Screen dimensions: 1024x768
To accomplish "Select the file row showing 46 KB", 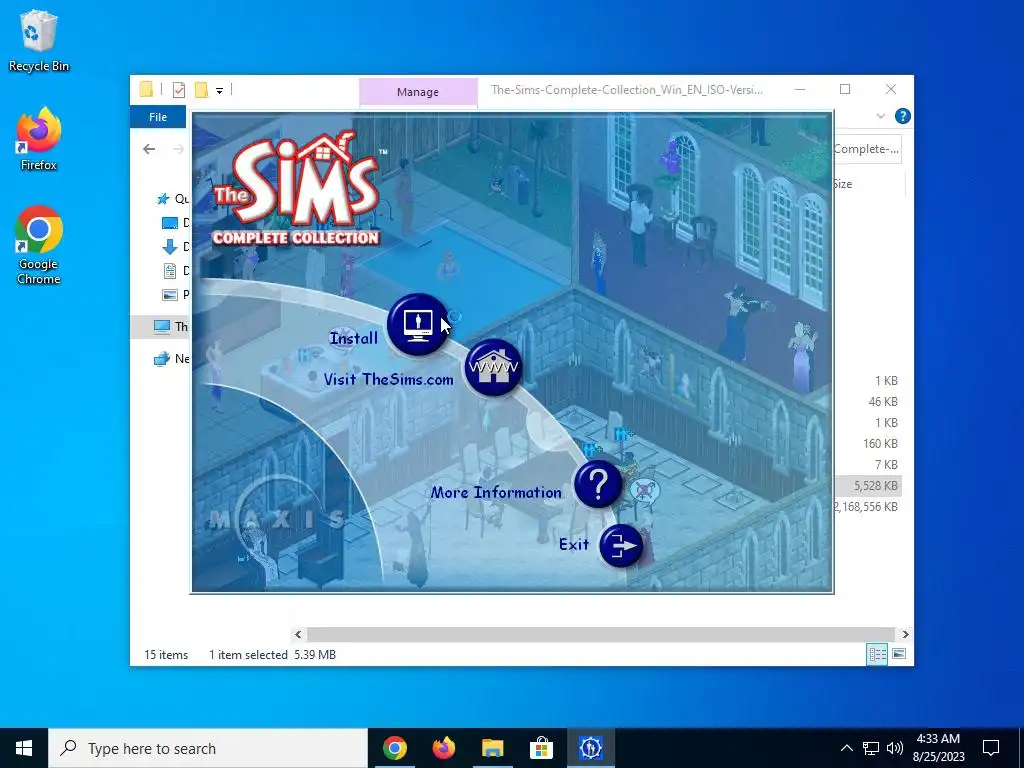I will [x=867, y=402].
